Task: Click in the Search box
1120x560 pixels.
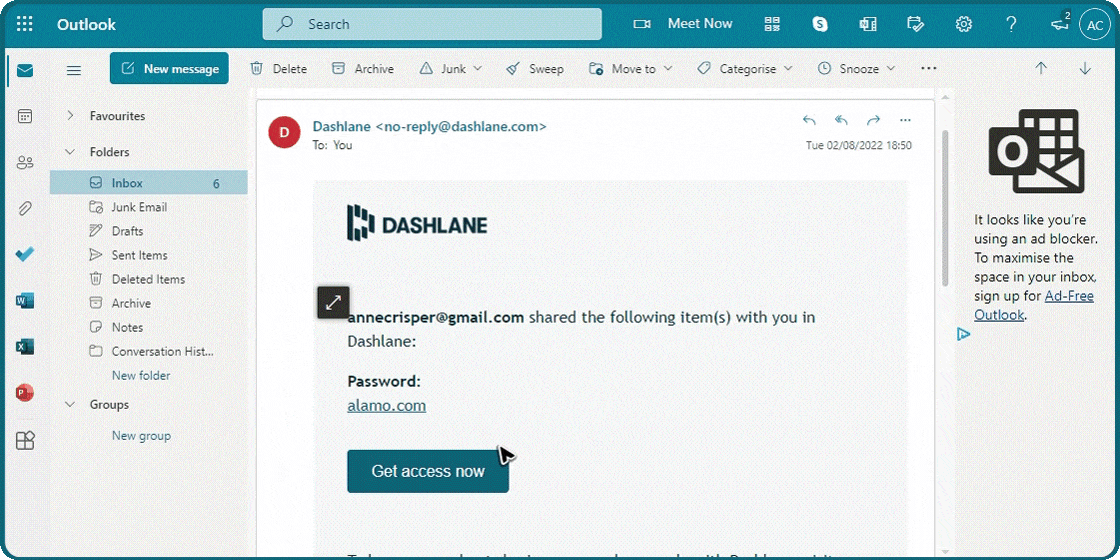Action: 432,24
